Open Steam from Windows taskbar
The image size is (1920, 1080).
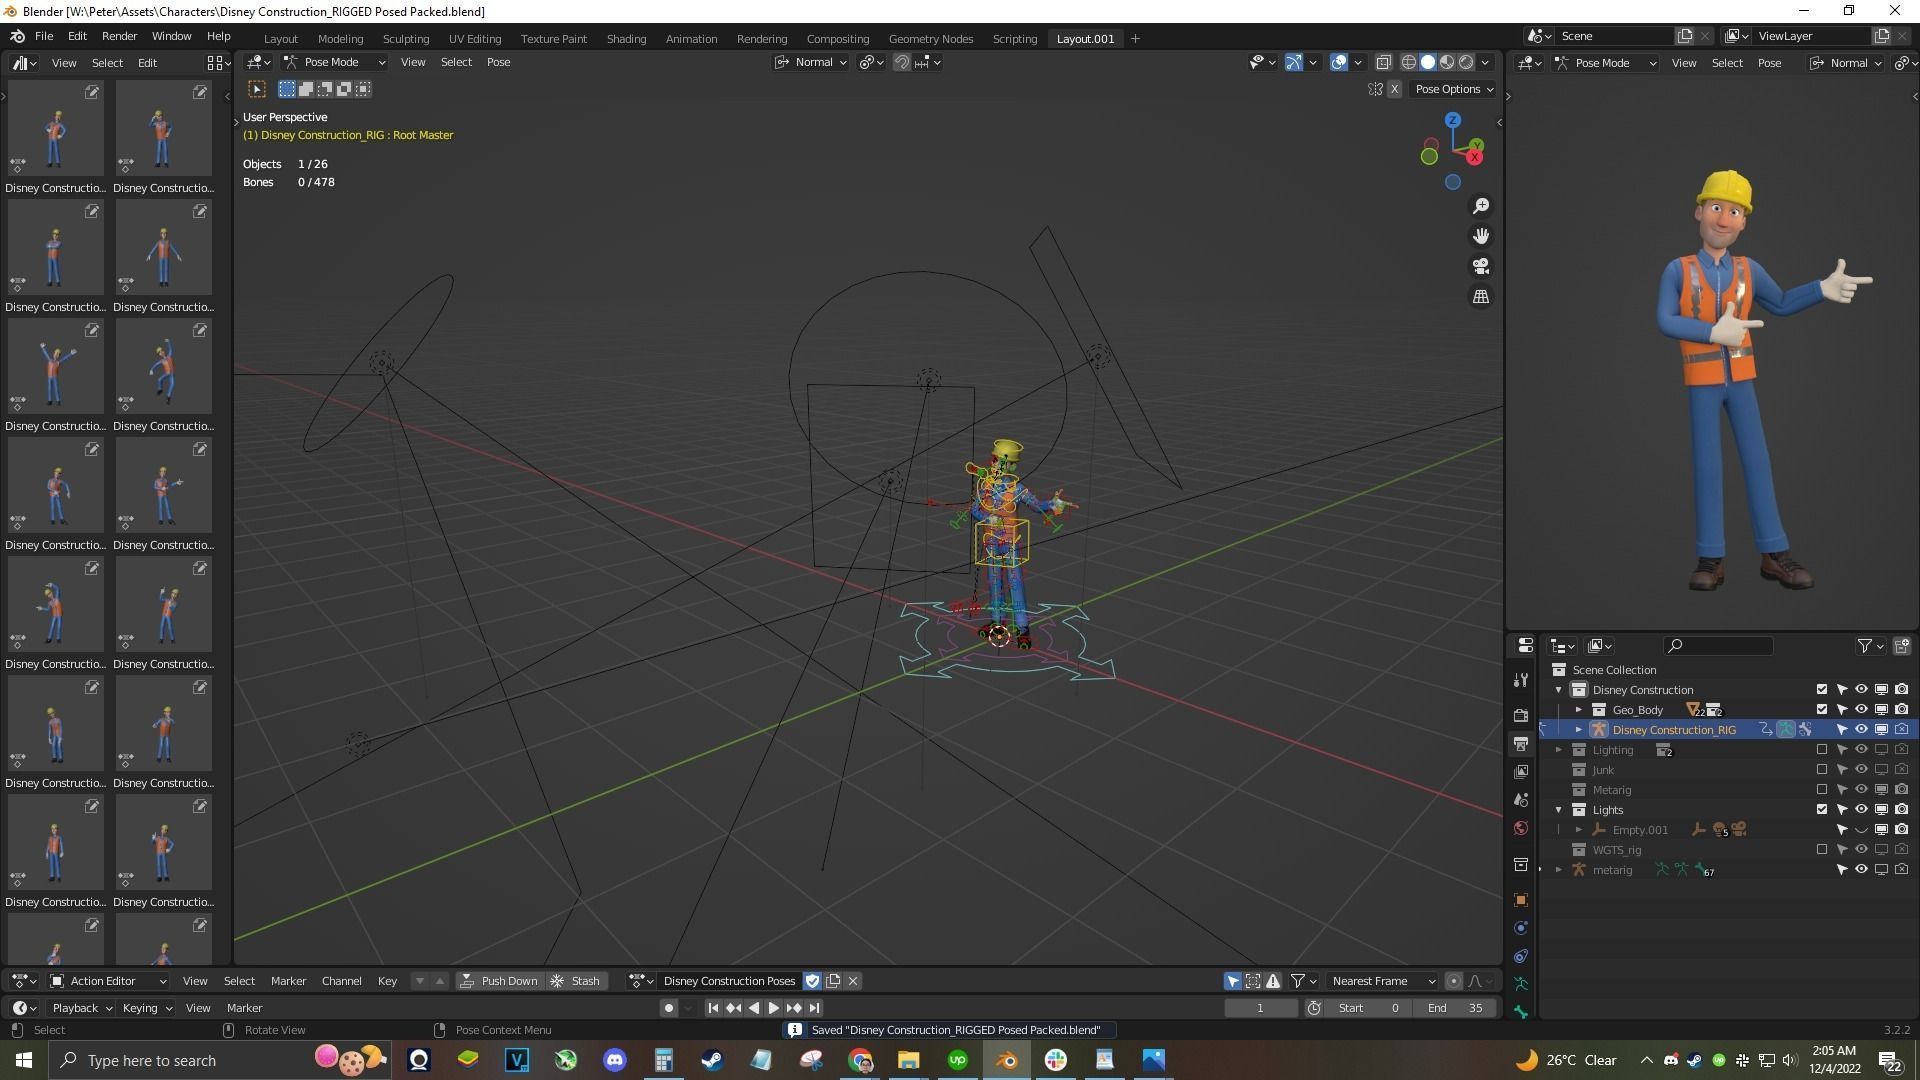[712, 1060]
